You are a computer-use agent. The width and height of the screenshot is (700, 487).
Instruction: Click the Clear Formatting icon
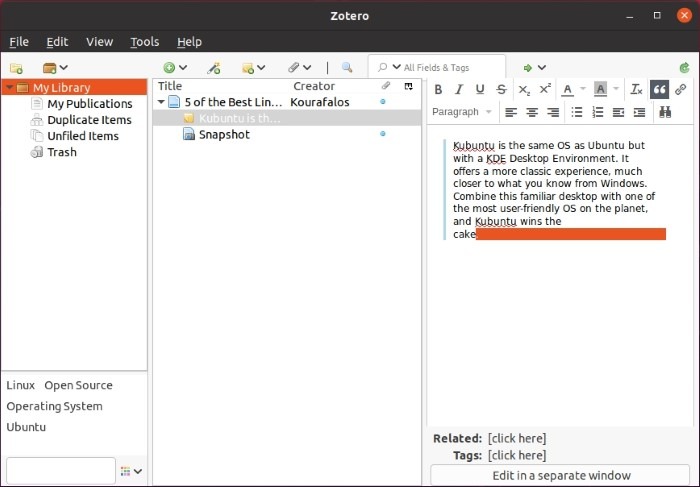(x=636, y=90)
